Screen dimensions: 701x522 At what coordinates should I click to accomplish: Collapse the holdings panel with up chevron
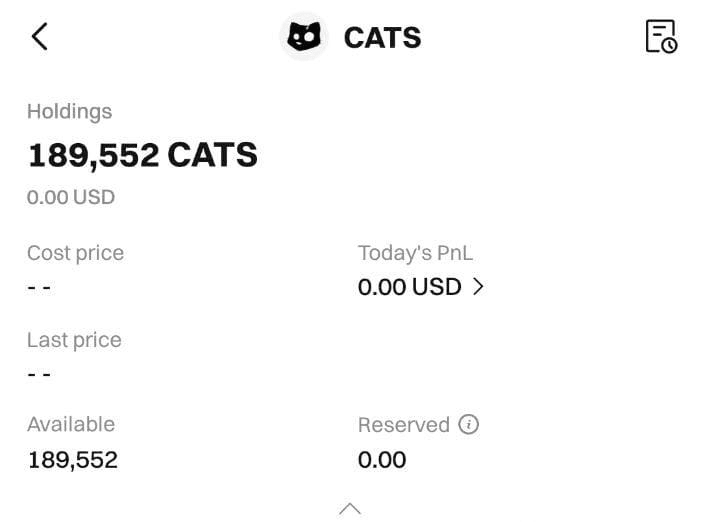point(350,508)
